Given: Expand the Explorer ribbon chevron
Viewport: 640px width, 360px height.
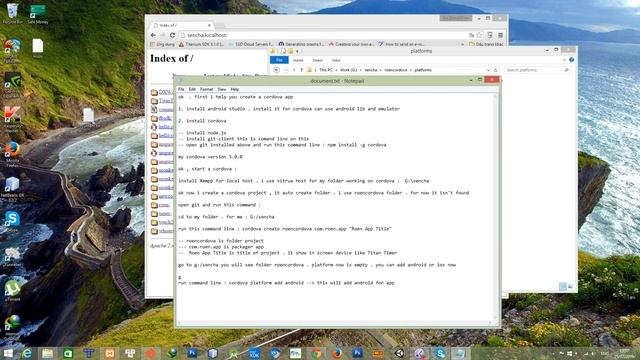Looking at the screenshot, I should 564,60.
